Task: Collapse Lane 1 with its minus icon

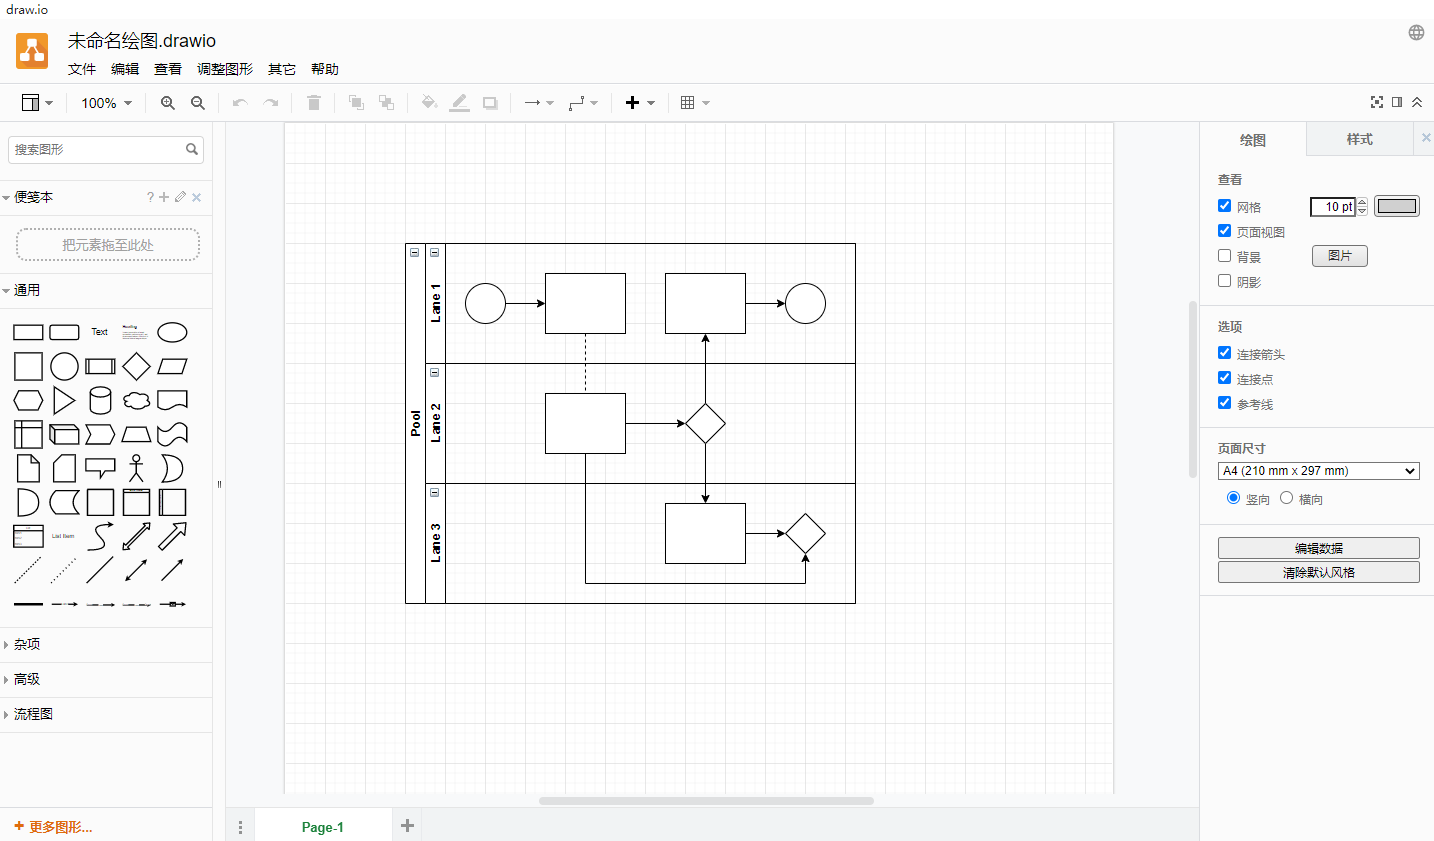Action: 434,252
